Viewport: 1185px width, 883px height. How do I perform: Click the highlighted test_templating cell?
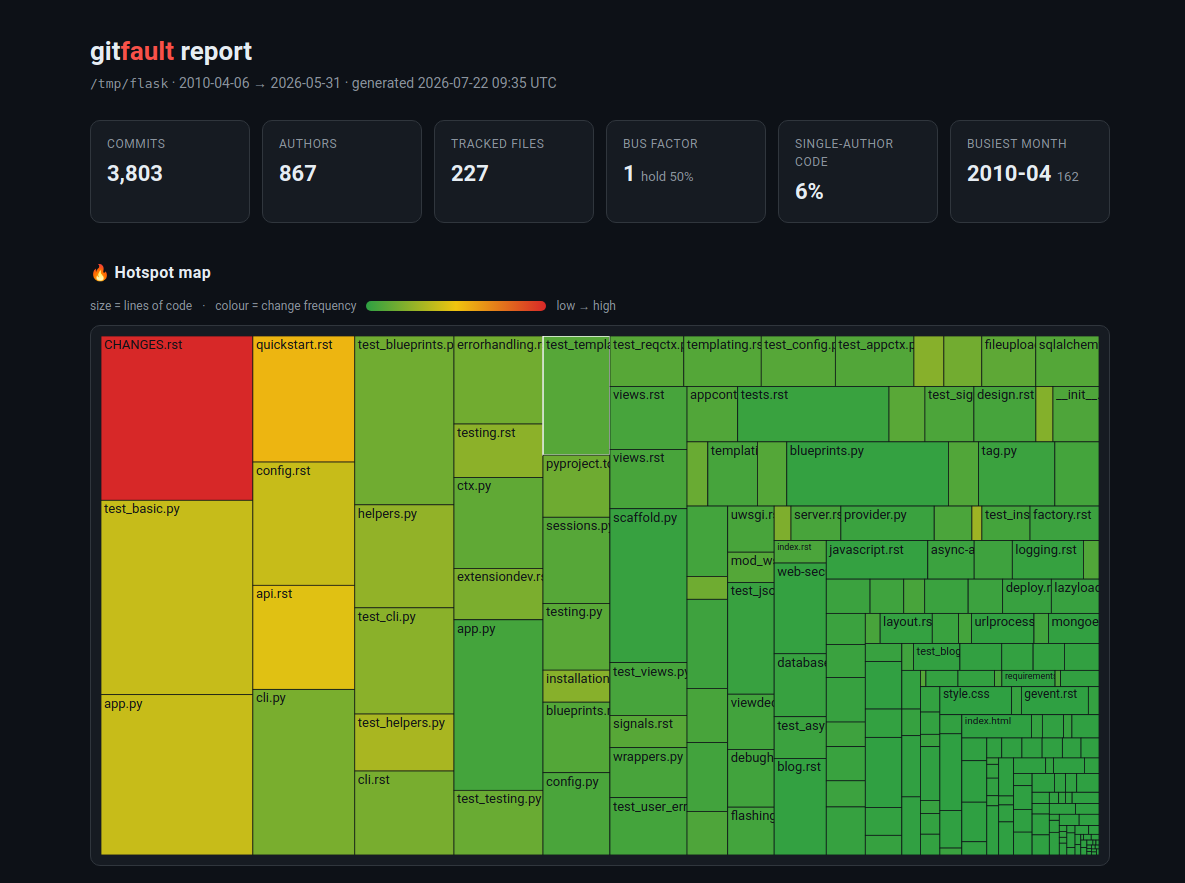tap(577, 395)
